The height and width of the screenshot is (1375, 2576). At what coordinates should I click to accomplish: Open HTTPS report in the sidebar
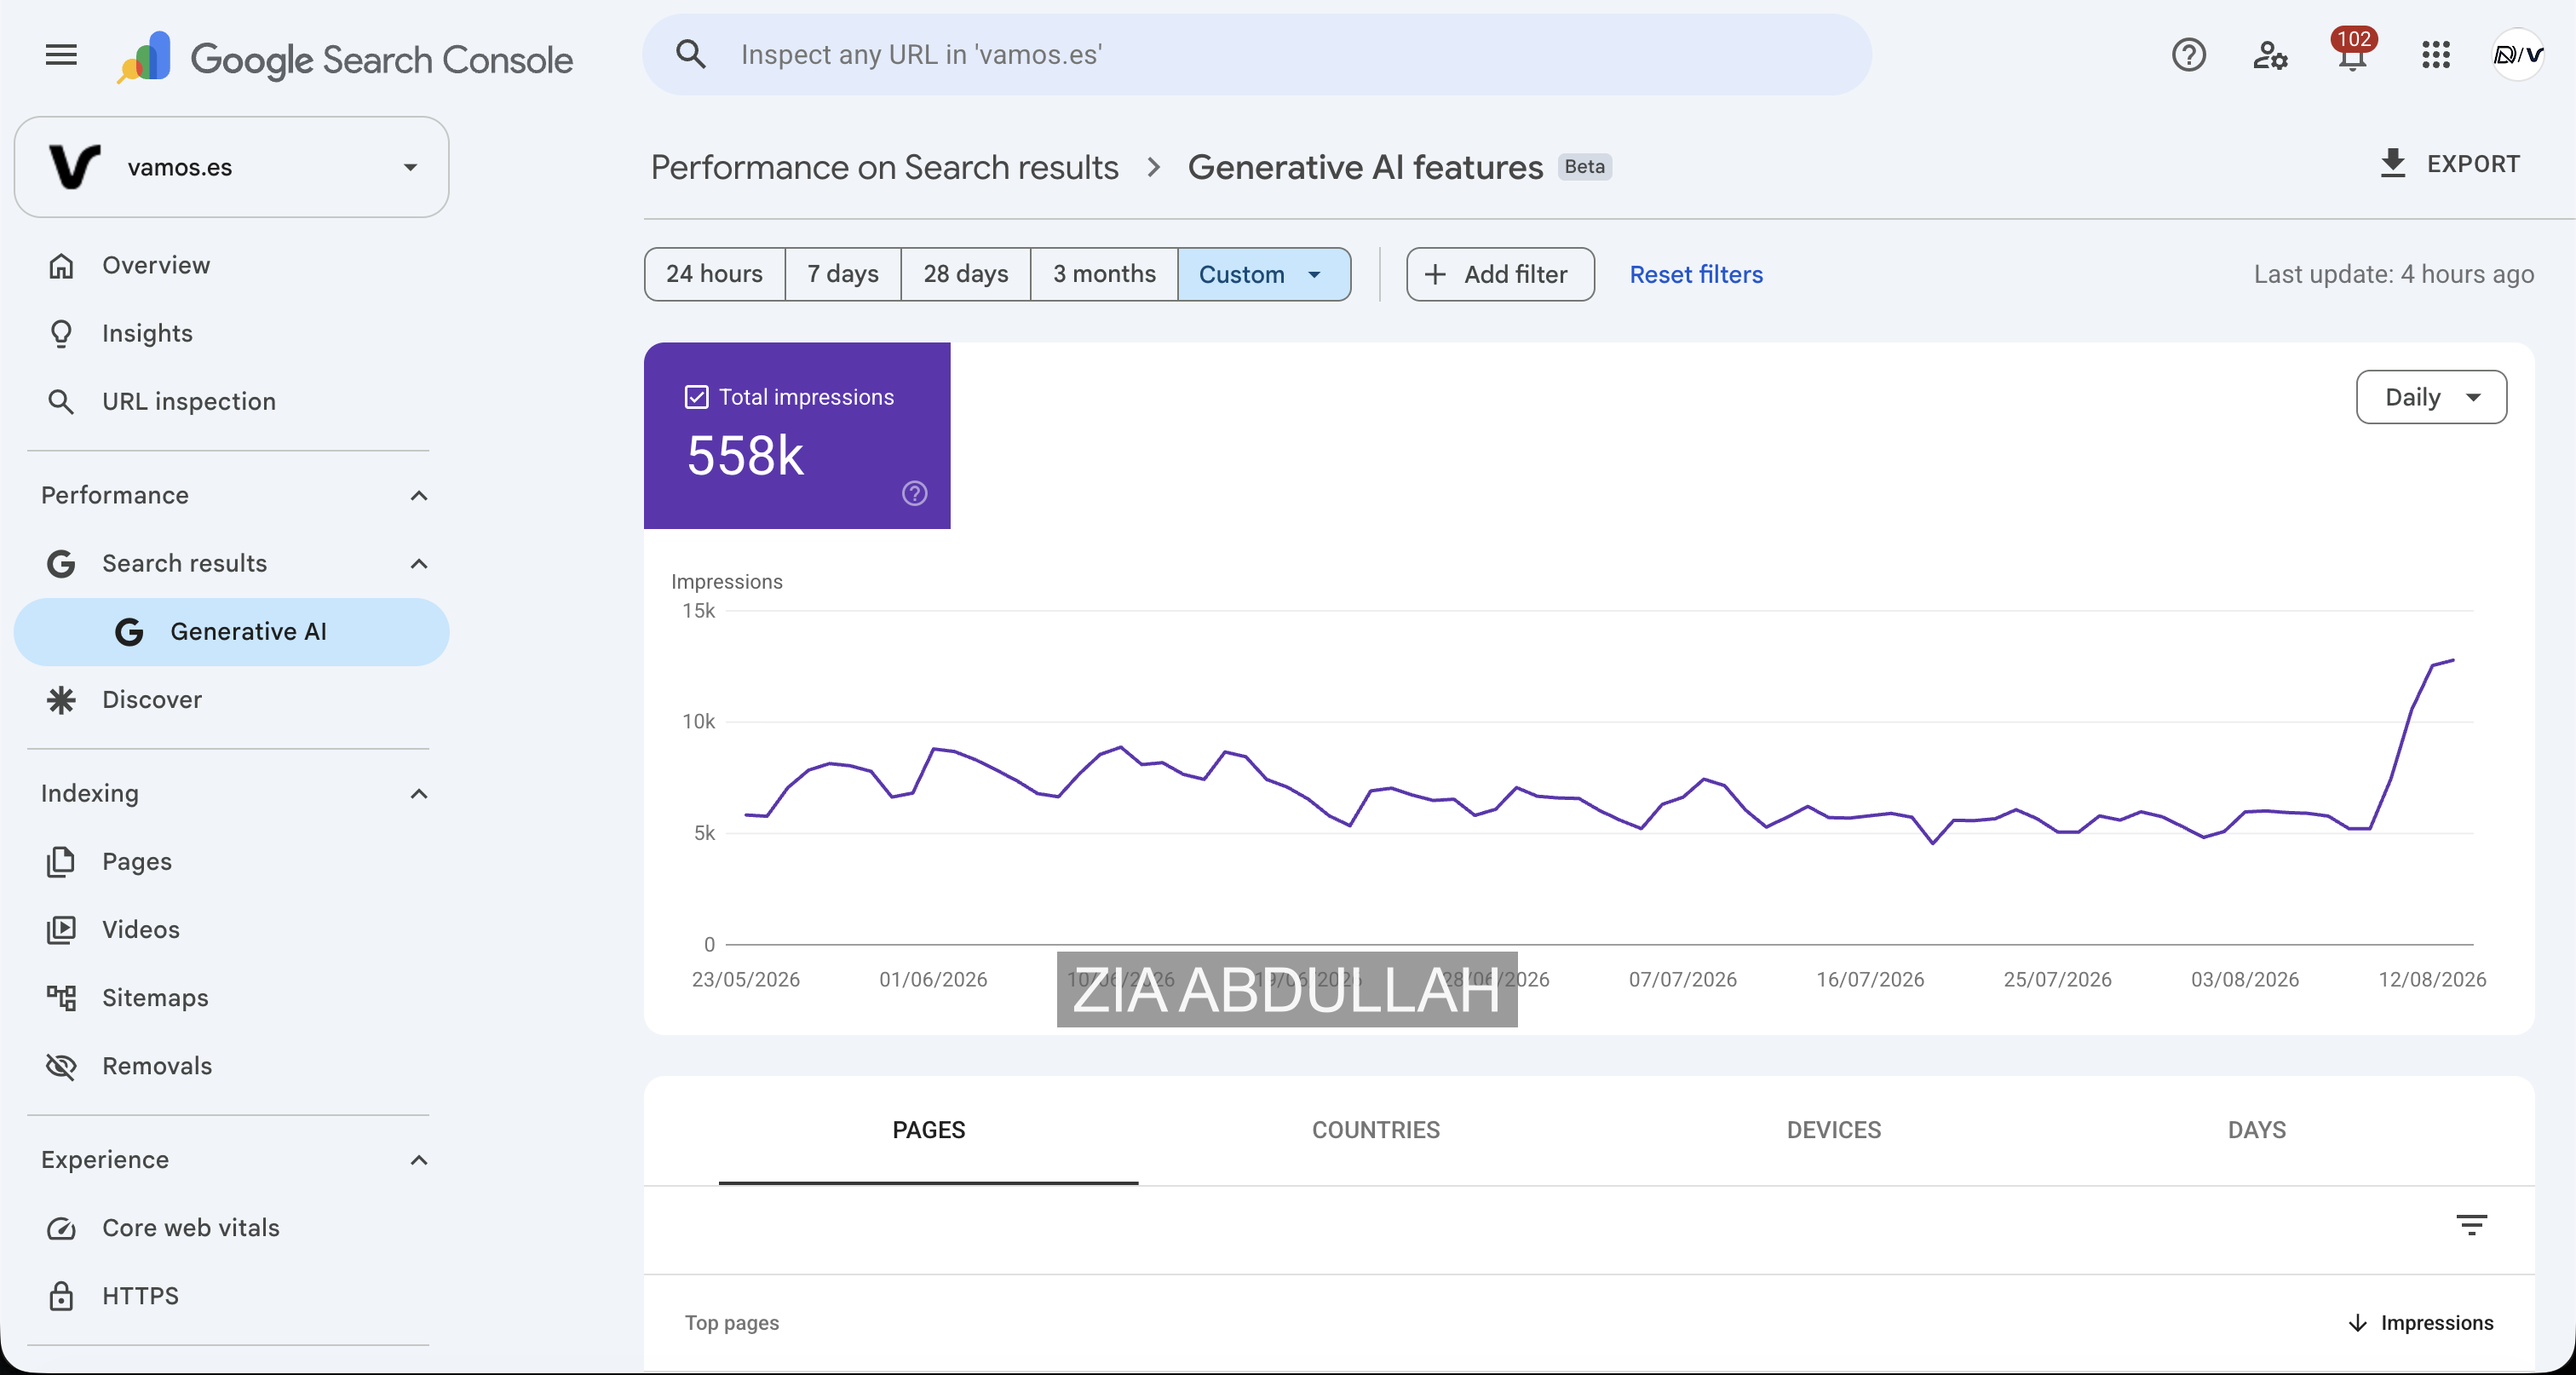(231, 1295)
